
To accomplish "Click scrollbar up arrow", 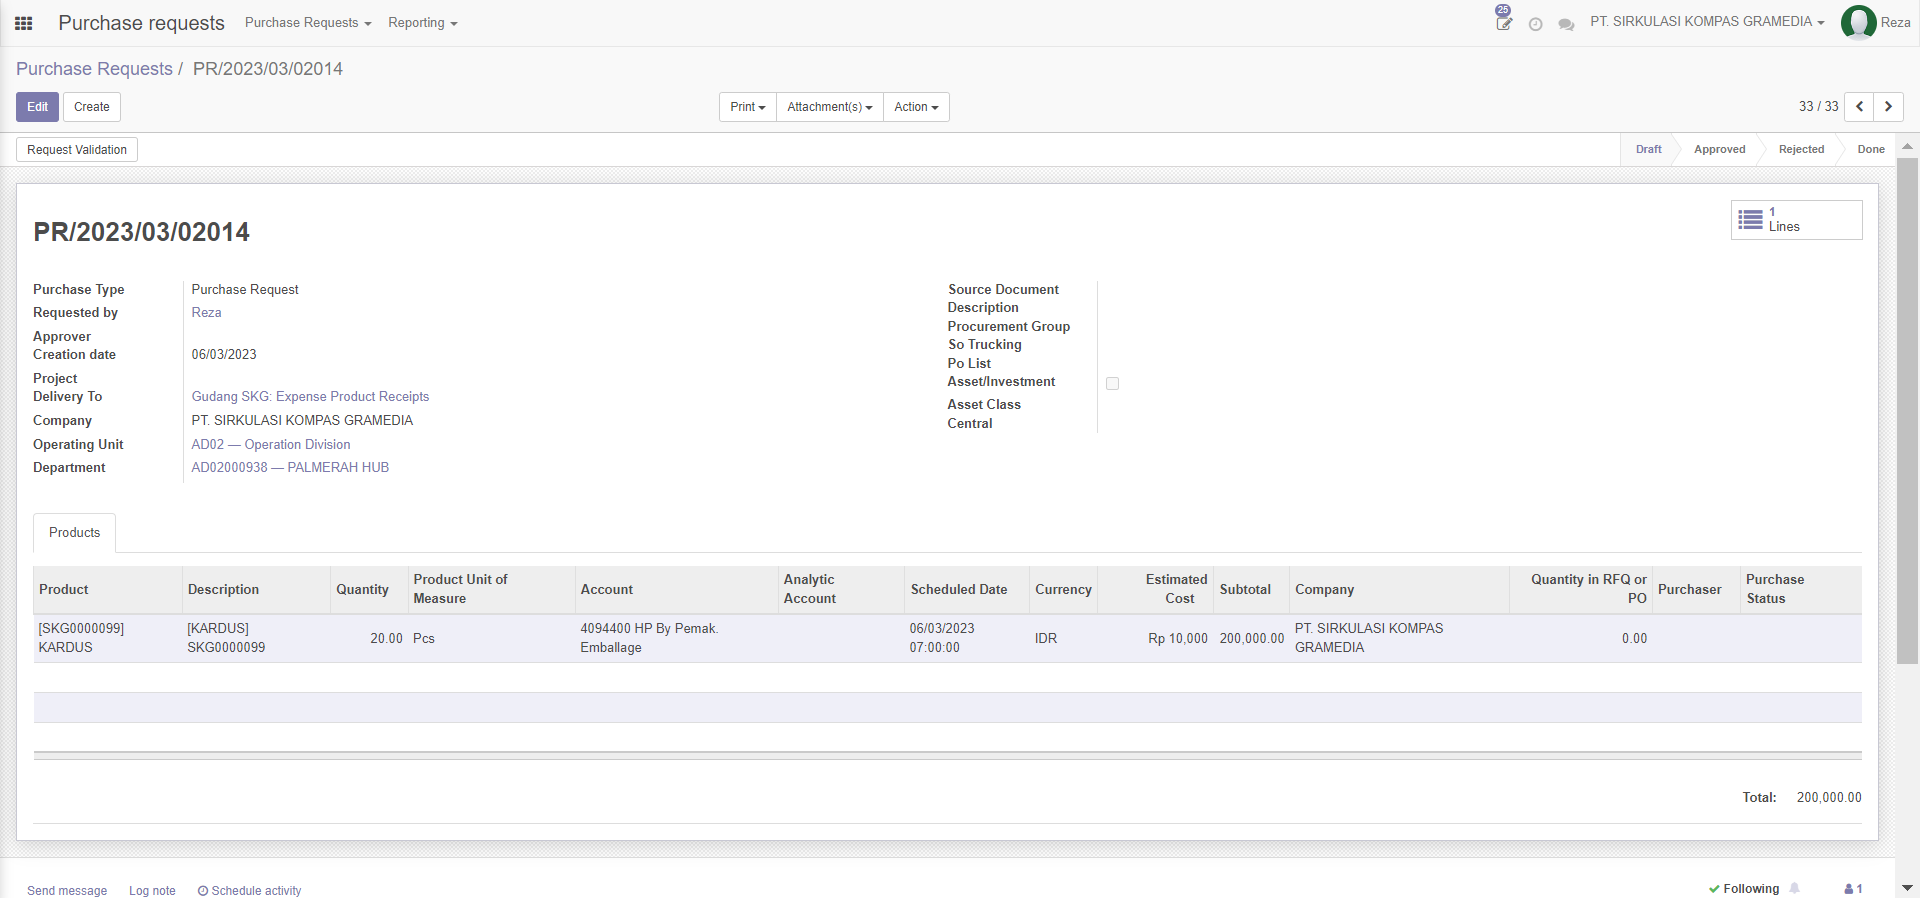I will point(1907,146).
